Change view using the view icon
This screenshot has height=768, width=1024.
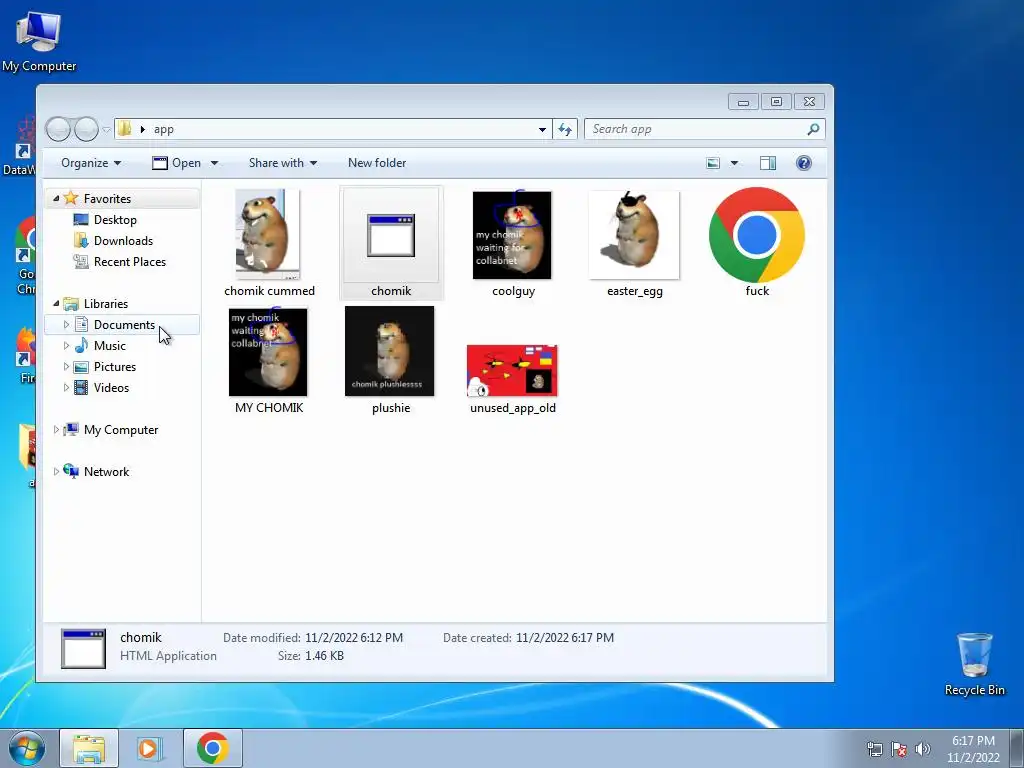(713, 163)
